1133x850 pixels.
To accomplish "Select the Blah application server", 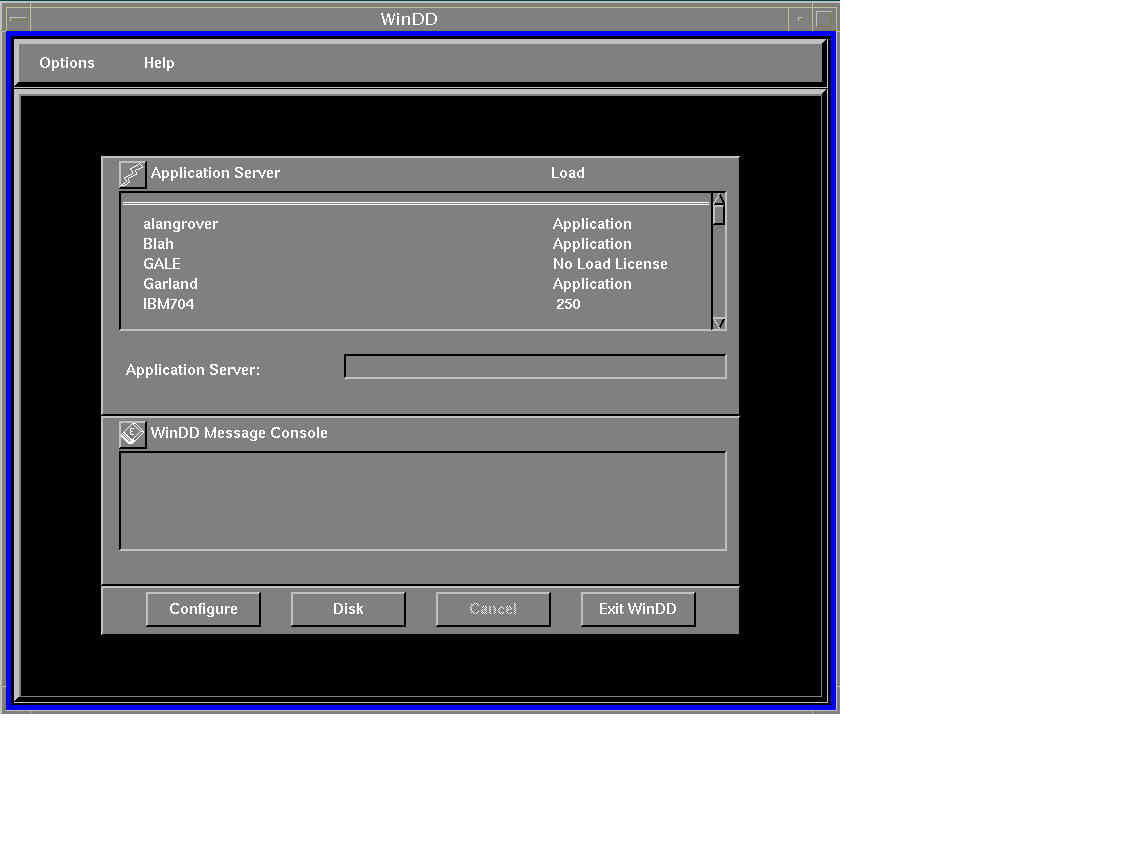I will pyautogui.click(x=159, y=244).
